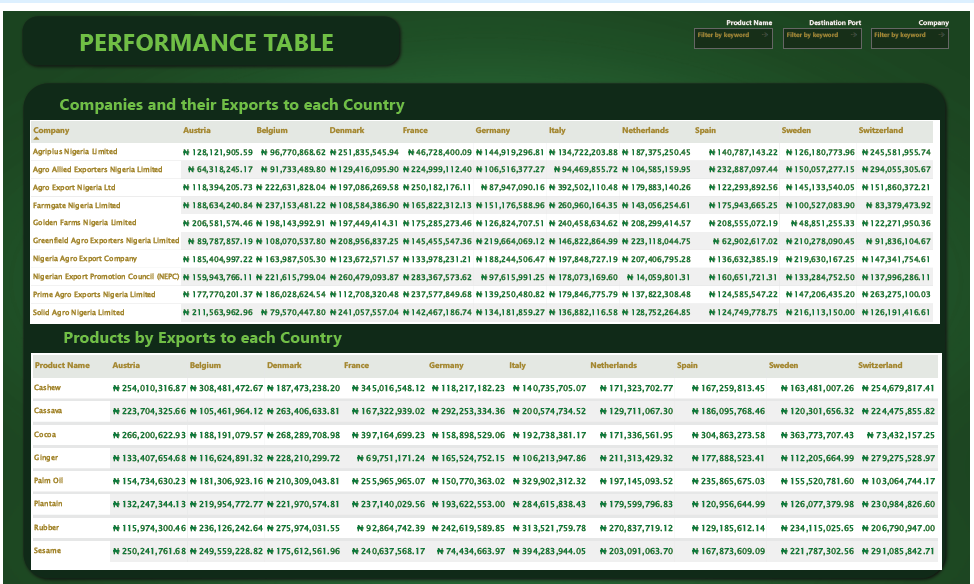This screenshot has height=584, width=974.
Task: Select the Cashew product row
Action: pyautogui.click(x=47, y=387)
